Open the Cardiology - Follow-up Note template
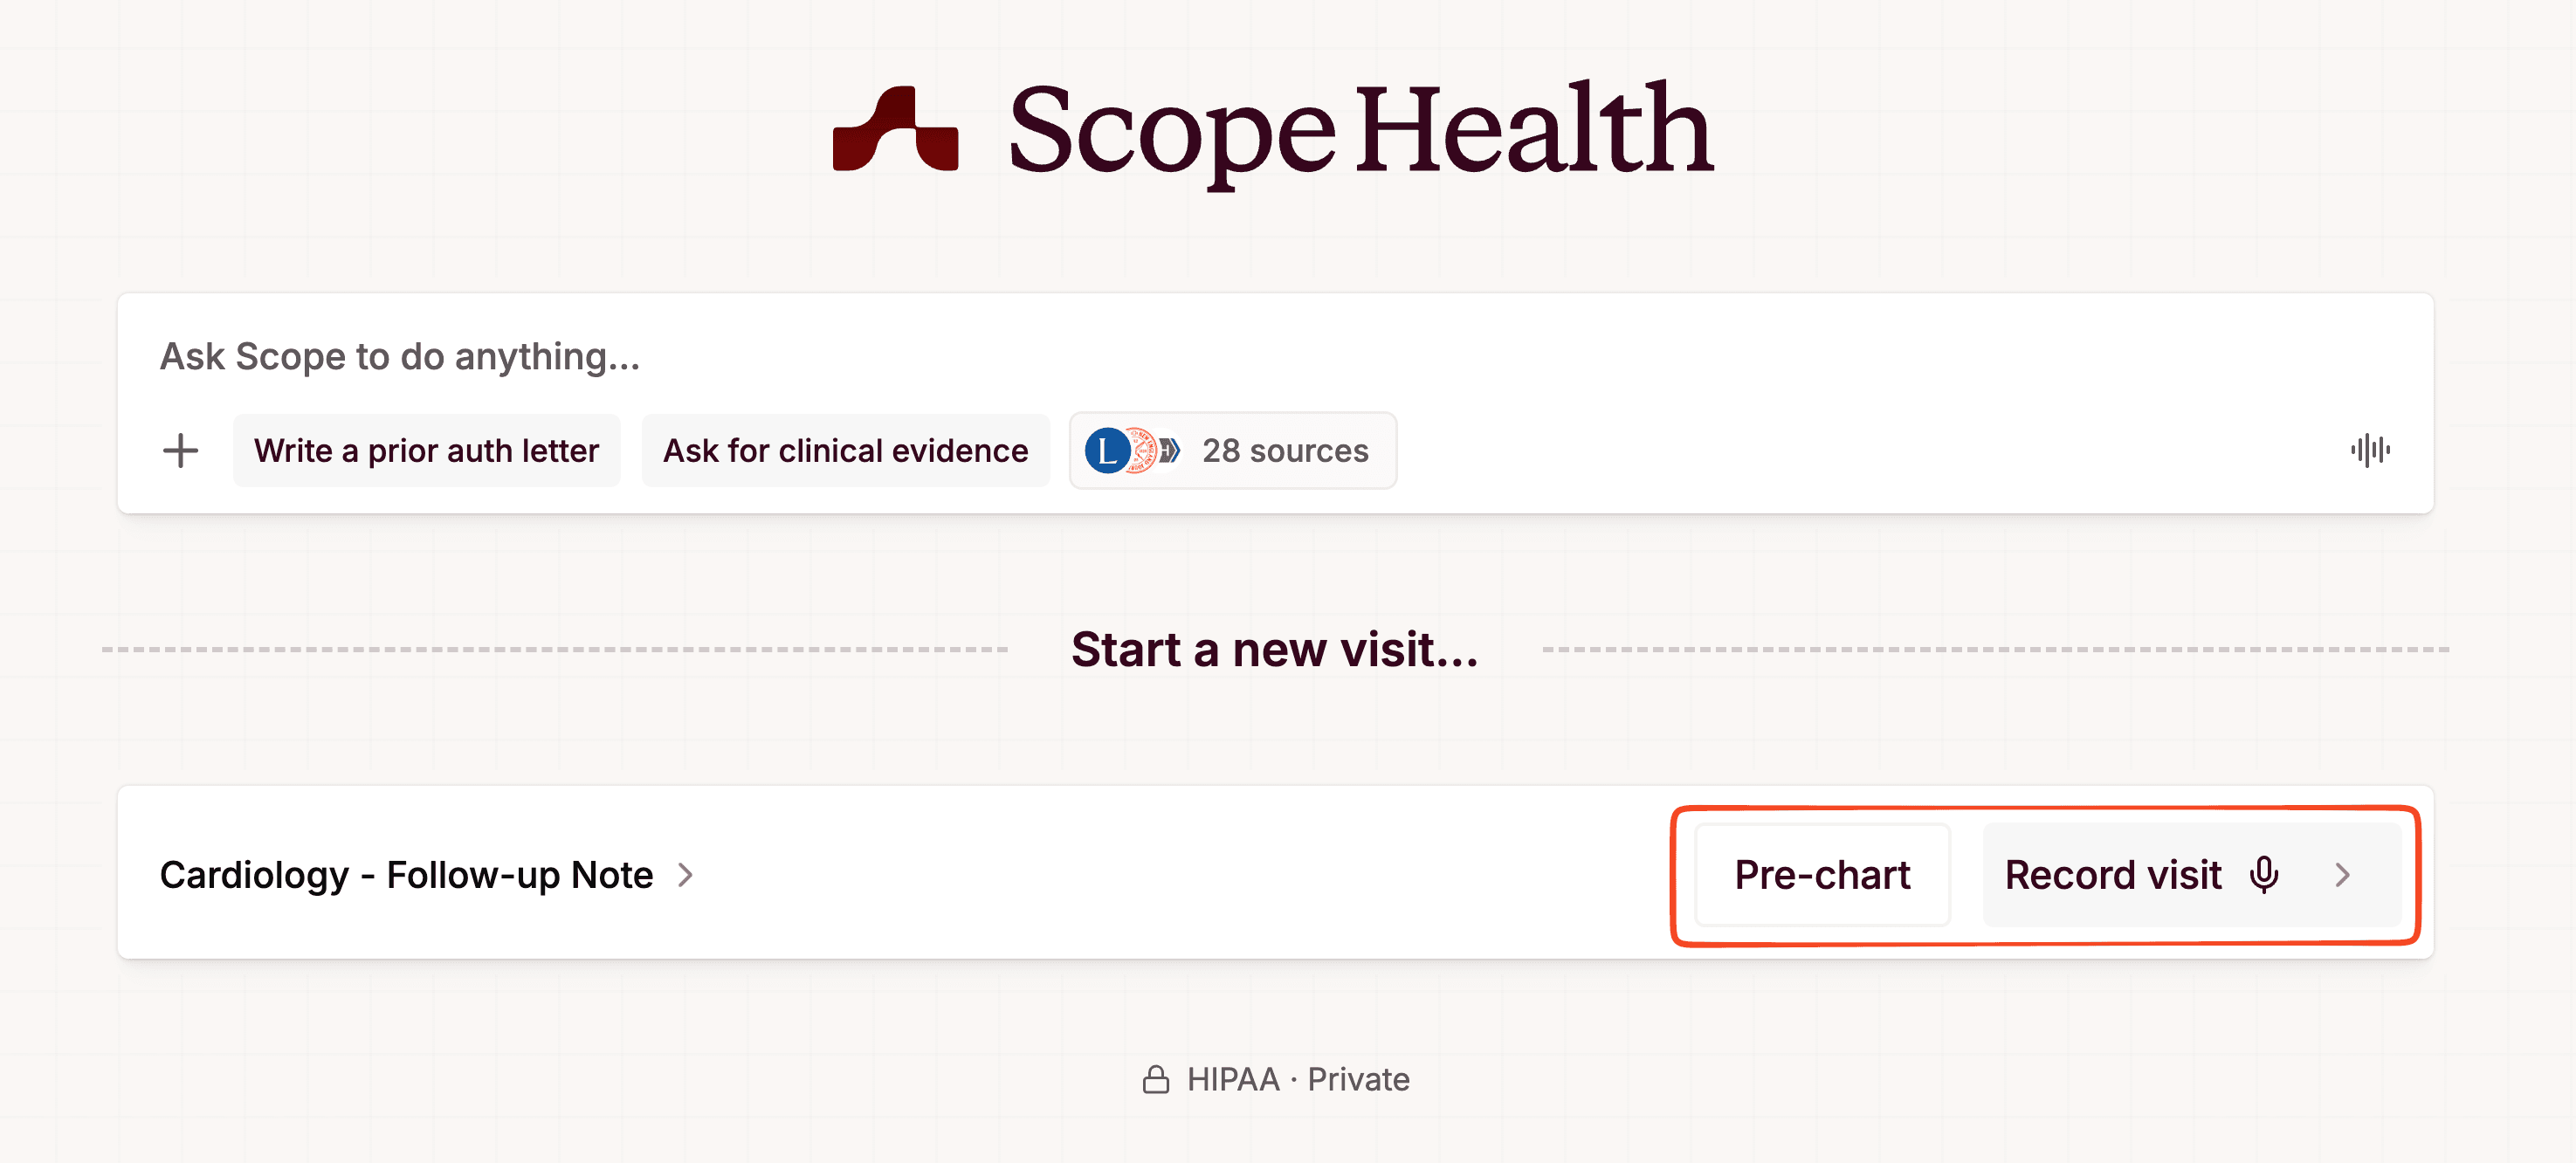 pyautogui.click(x=406, y=875)
